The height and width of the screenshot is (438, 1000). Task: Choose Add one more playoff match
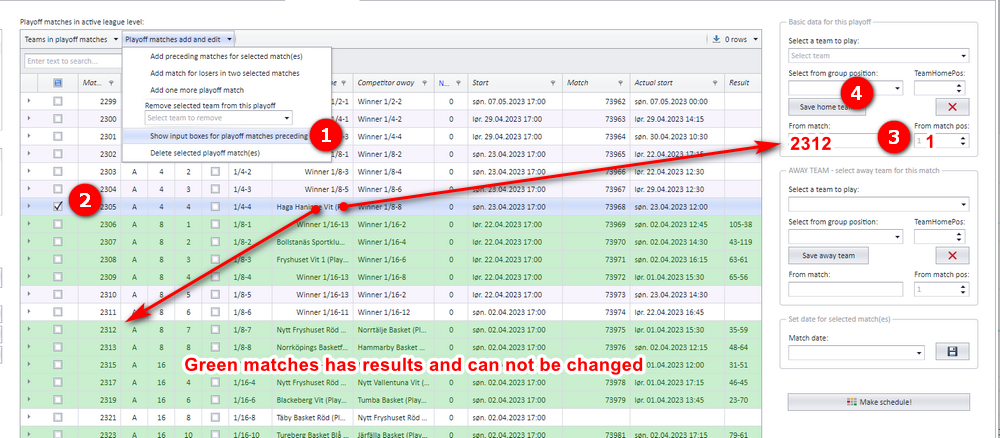[x=196, y=90]
